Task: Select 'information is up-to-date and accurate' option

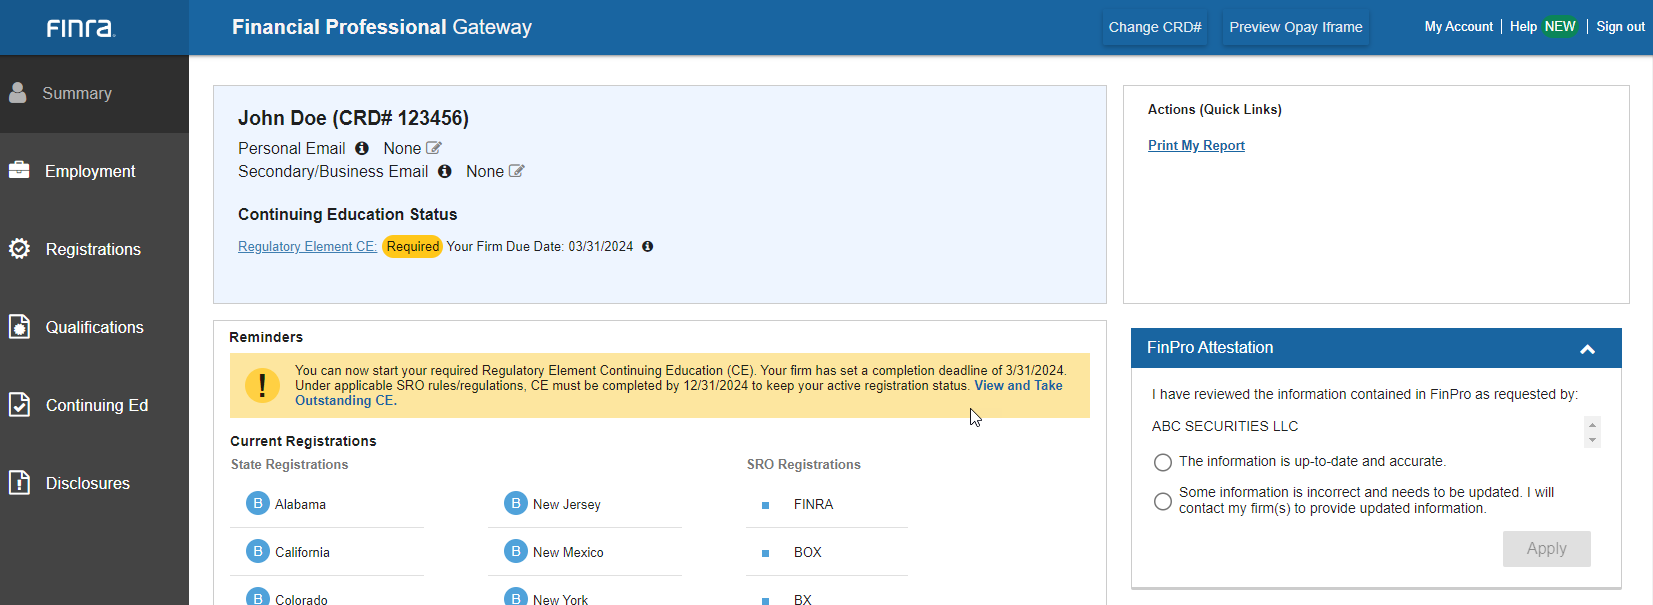Action: [1163, 462]
